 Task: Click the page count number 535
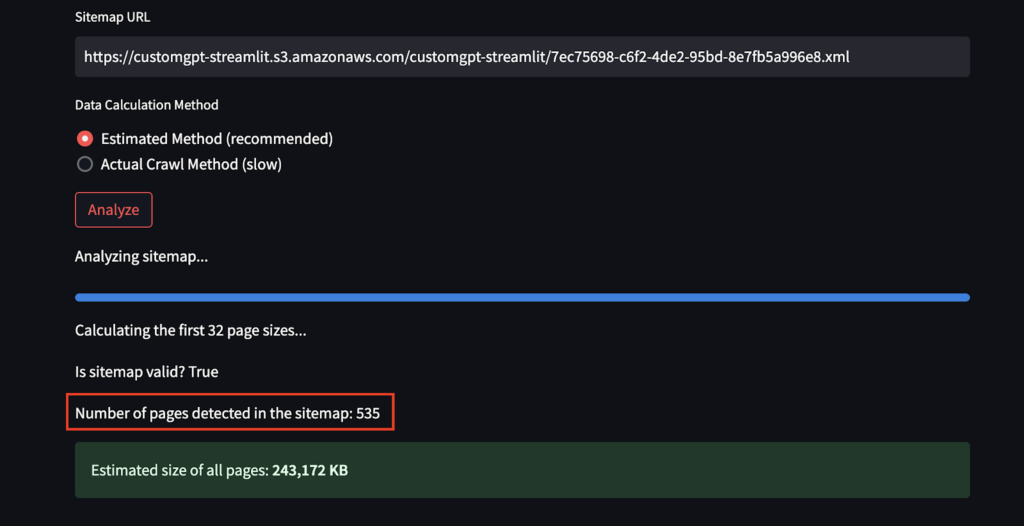368,413
